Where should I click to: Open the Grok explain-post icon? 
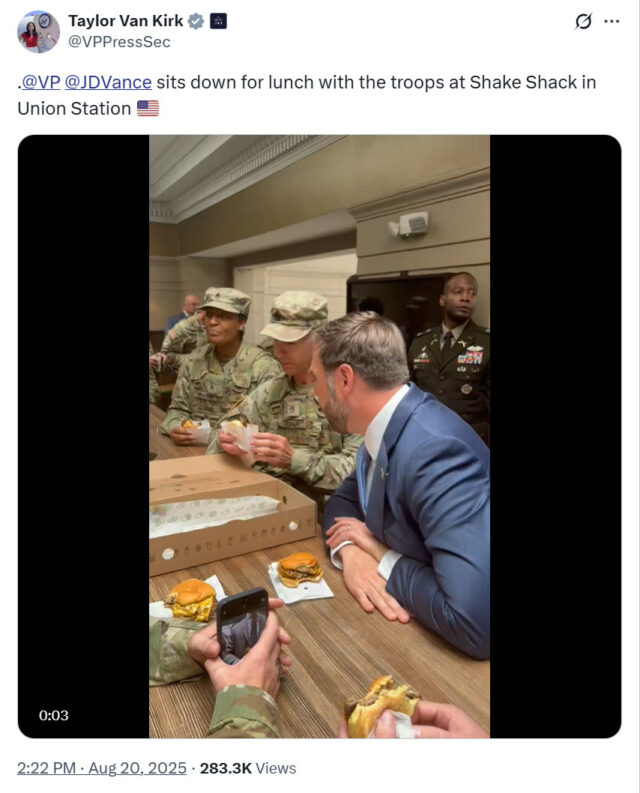(583, 21)
